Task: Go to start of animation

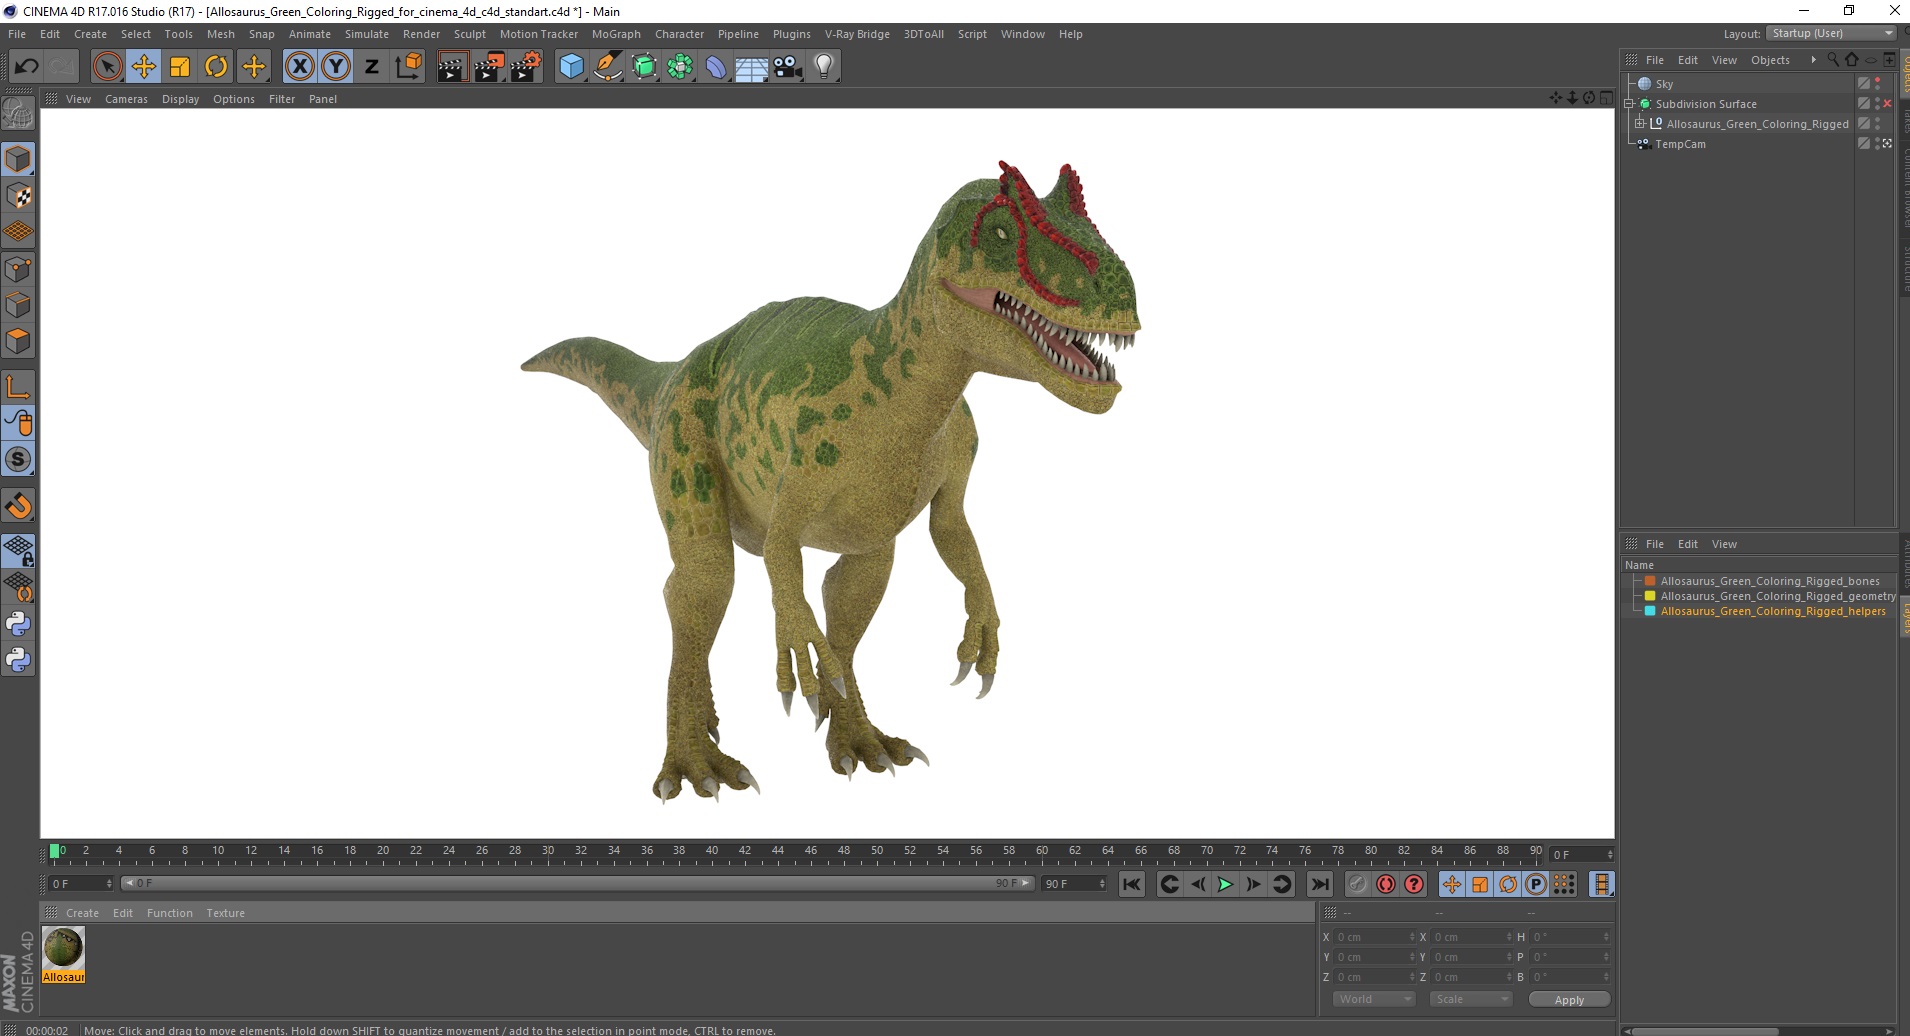Action: (x=1131, y=884)
